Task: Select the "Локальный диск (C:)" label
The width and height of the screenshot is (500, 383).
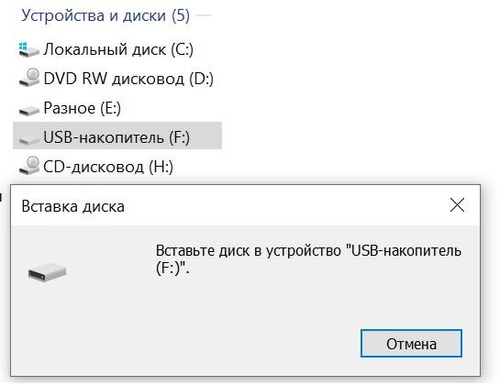Action: point(118,50)
